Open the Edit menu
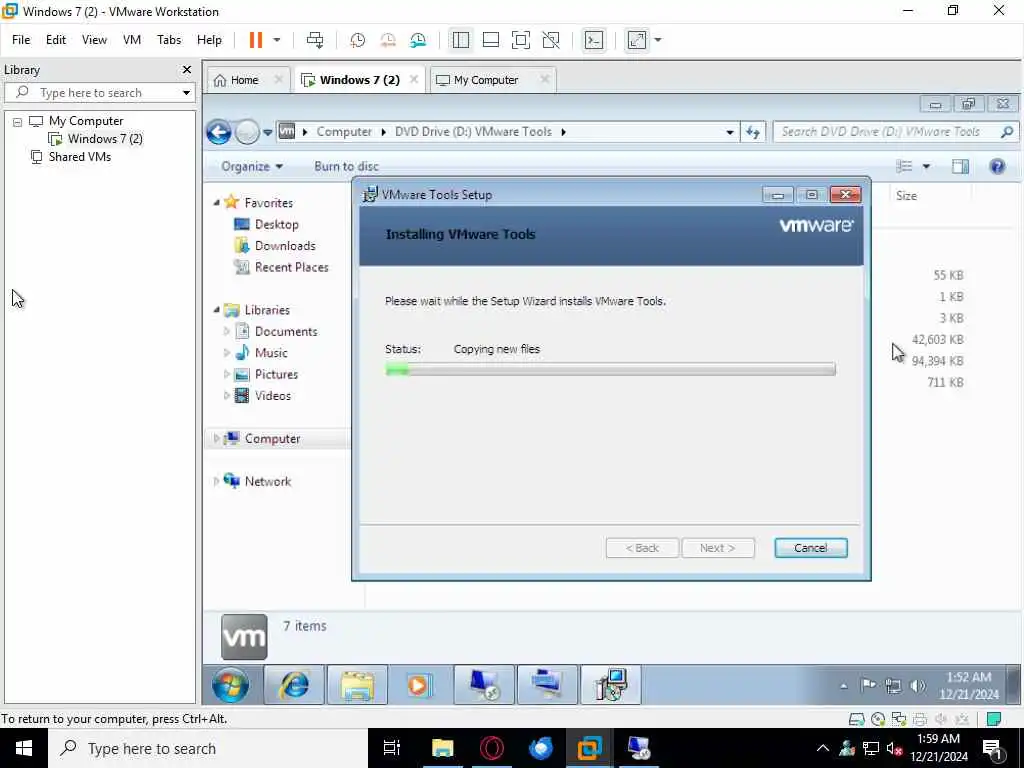This screenshot has width=1024, height=768. (56, 40)
